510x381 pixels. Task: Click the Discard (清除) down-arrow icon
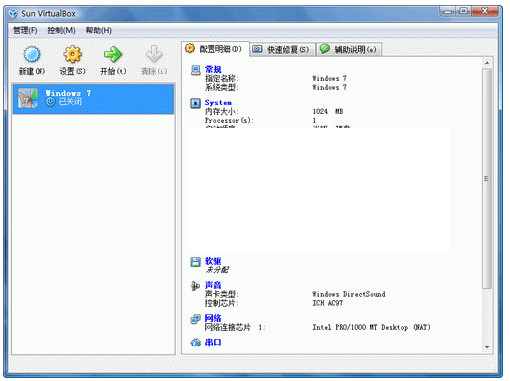[154, 54]
